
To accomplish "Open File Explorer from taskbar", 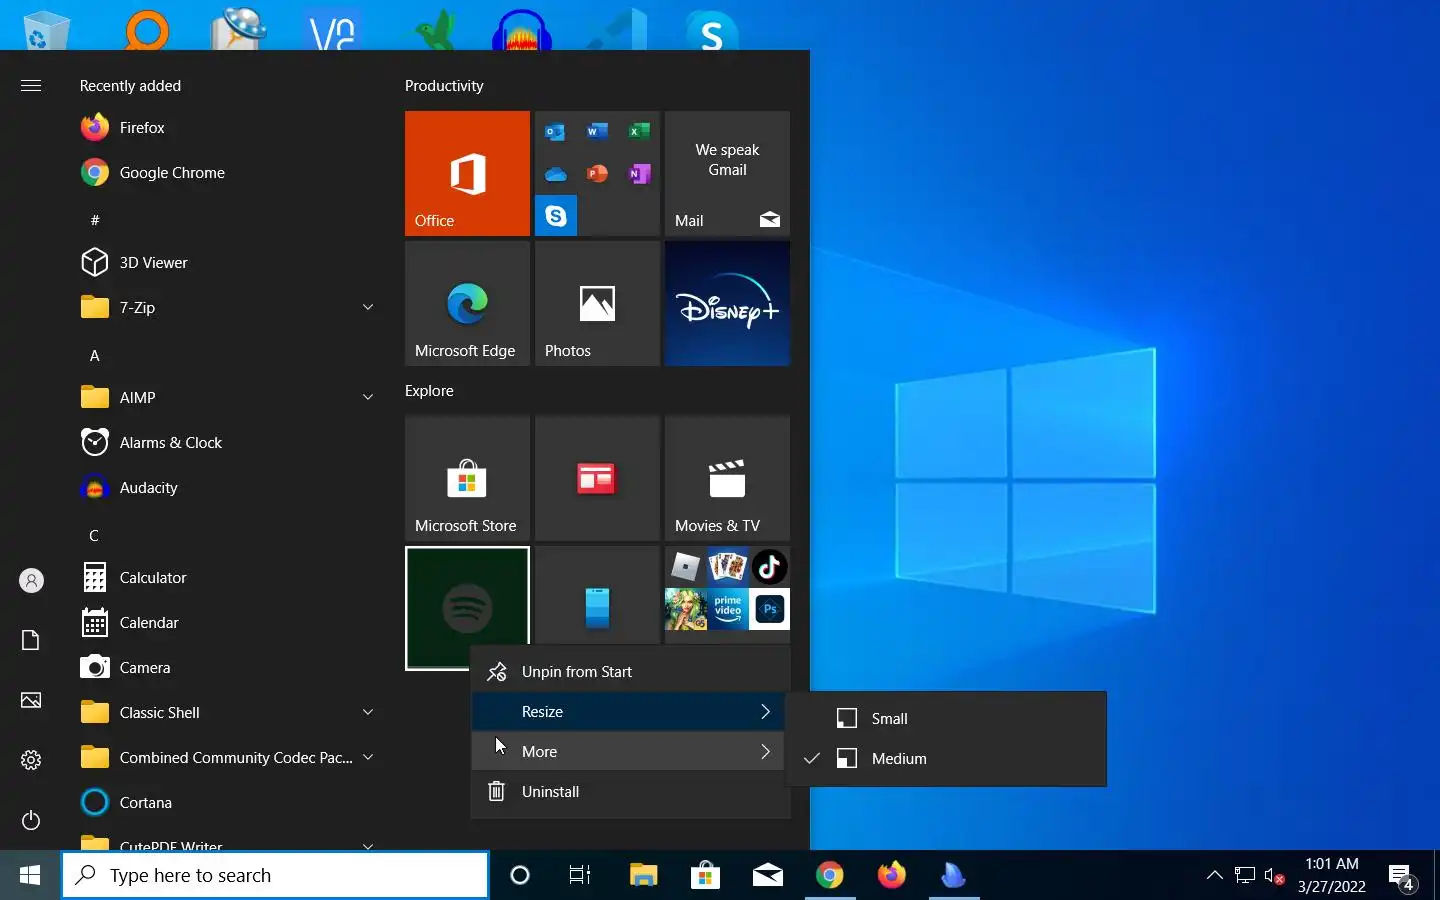I will click(x=643, y=875).
